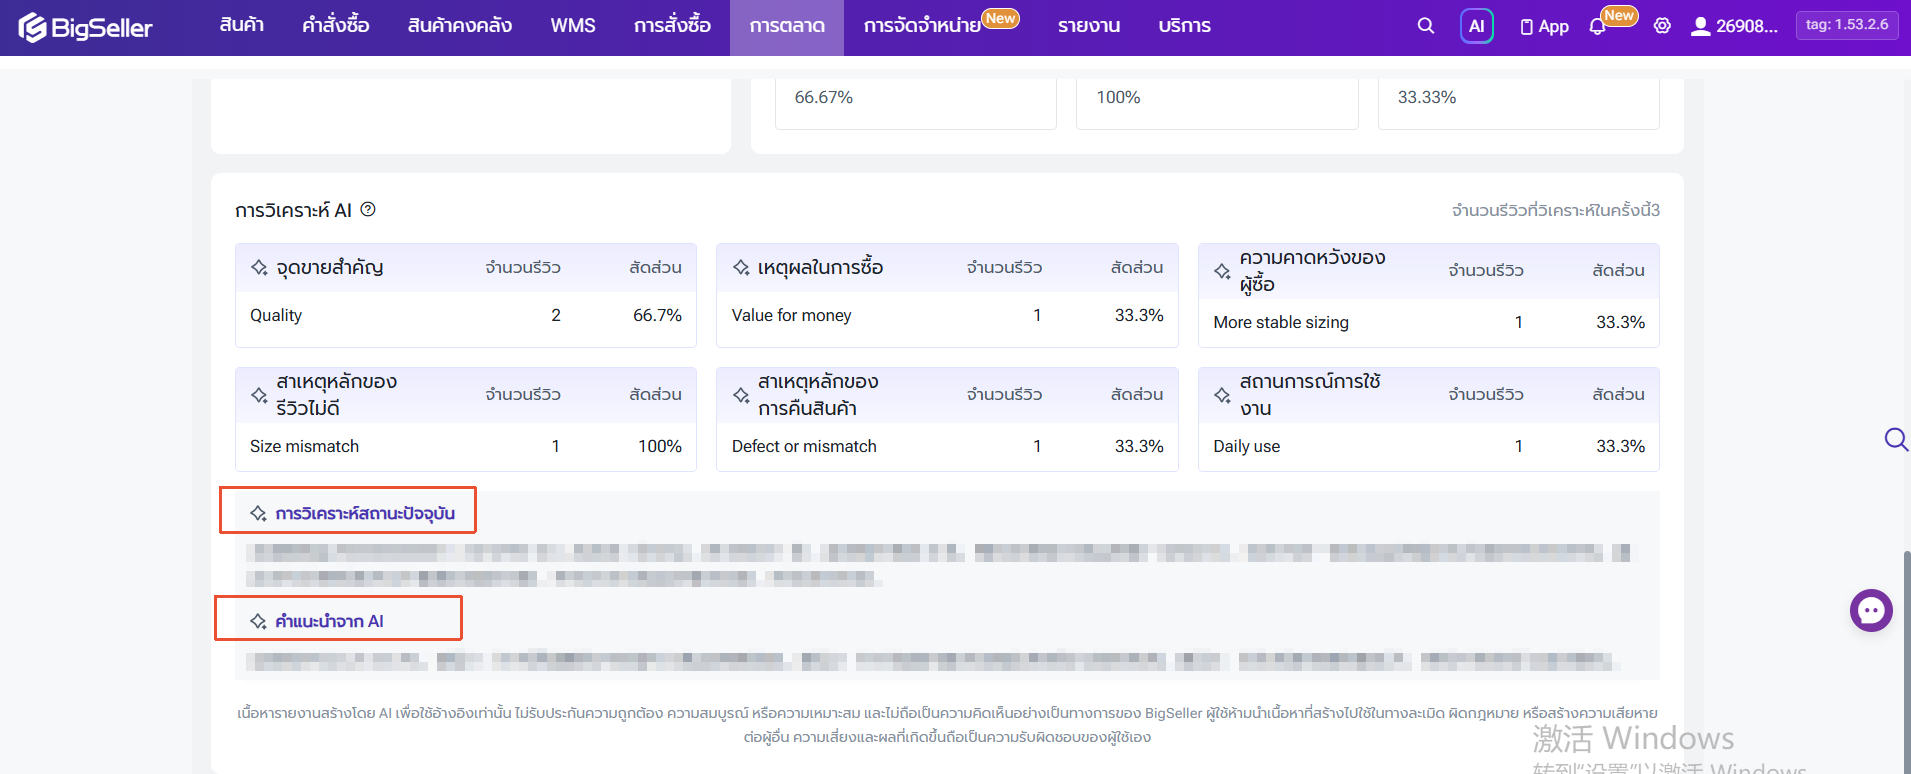The width and height of the screenshot is (1911, 774).
Task: Click the help icon beside การวิเคราะห์ AI
Action: (x=368, y=209)
